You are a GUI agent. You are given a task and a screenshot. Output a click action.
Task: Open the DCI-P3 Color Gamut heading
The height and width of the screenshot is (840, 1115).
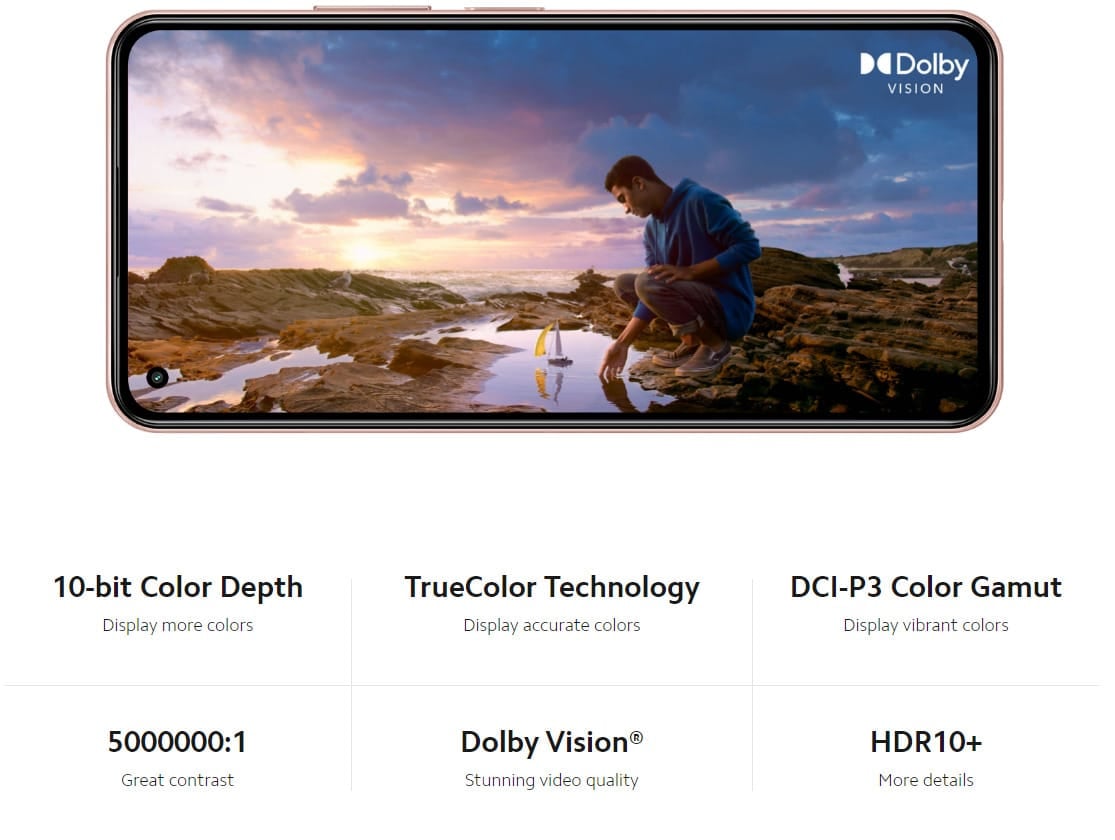click(926, 587)
